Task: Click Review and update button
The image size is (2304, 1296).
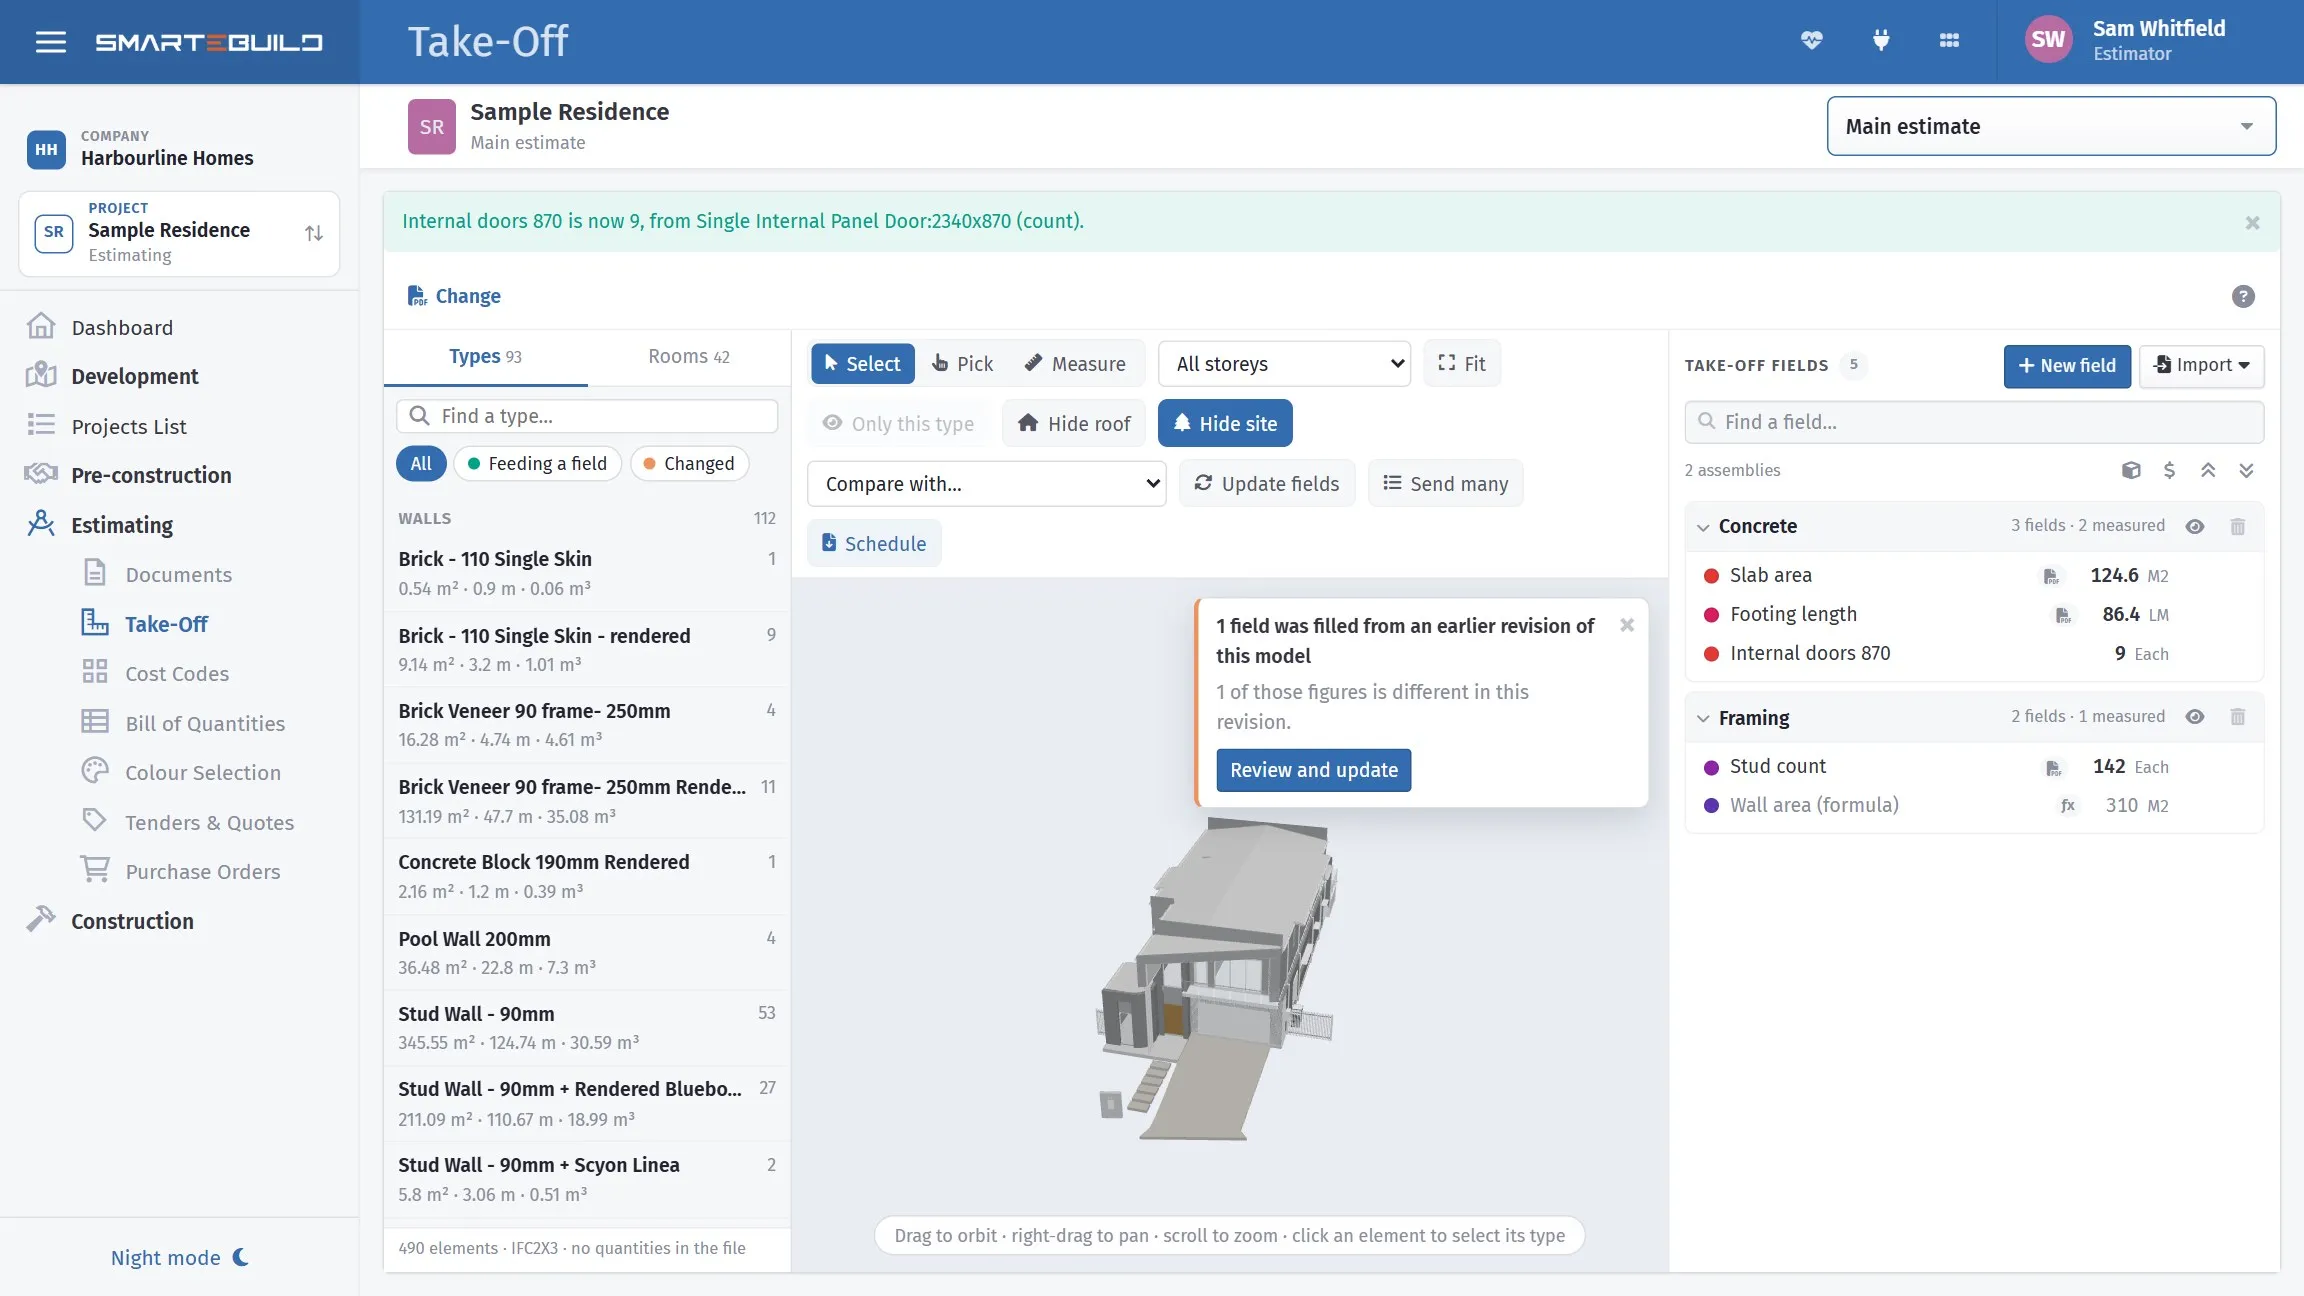Action: pyautogui.click(x=1313, y=770)
